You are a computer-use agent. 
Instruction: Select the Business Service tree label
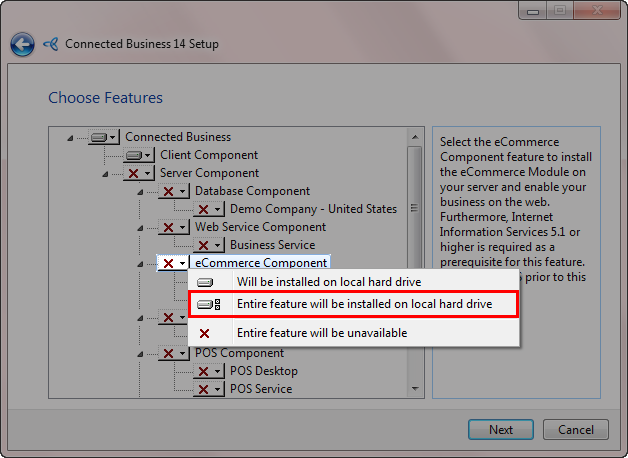(272, 245)
